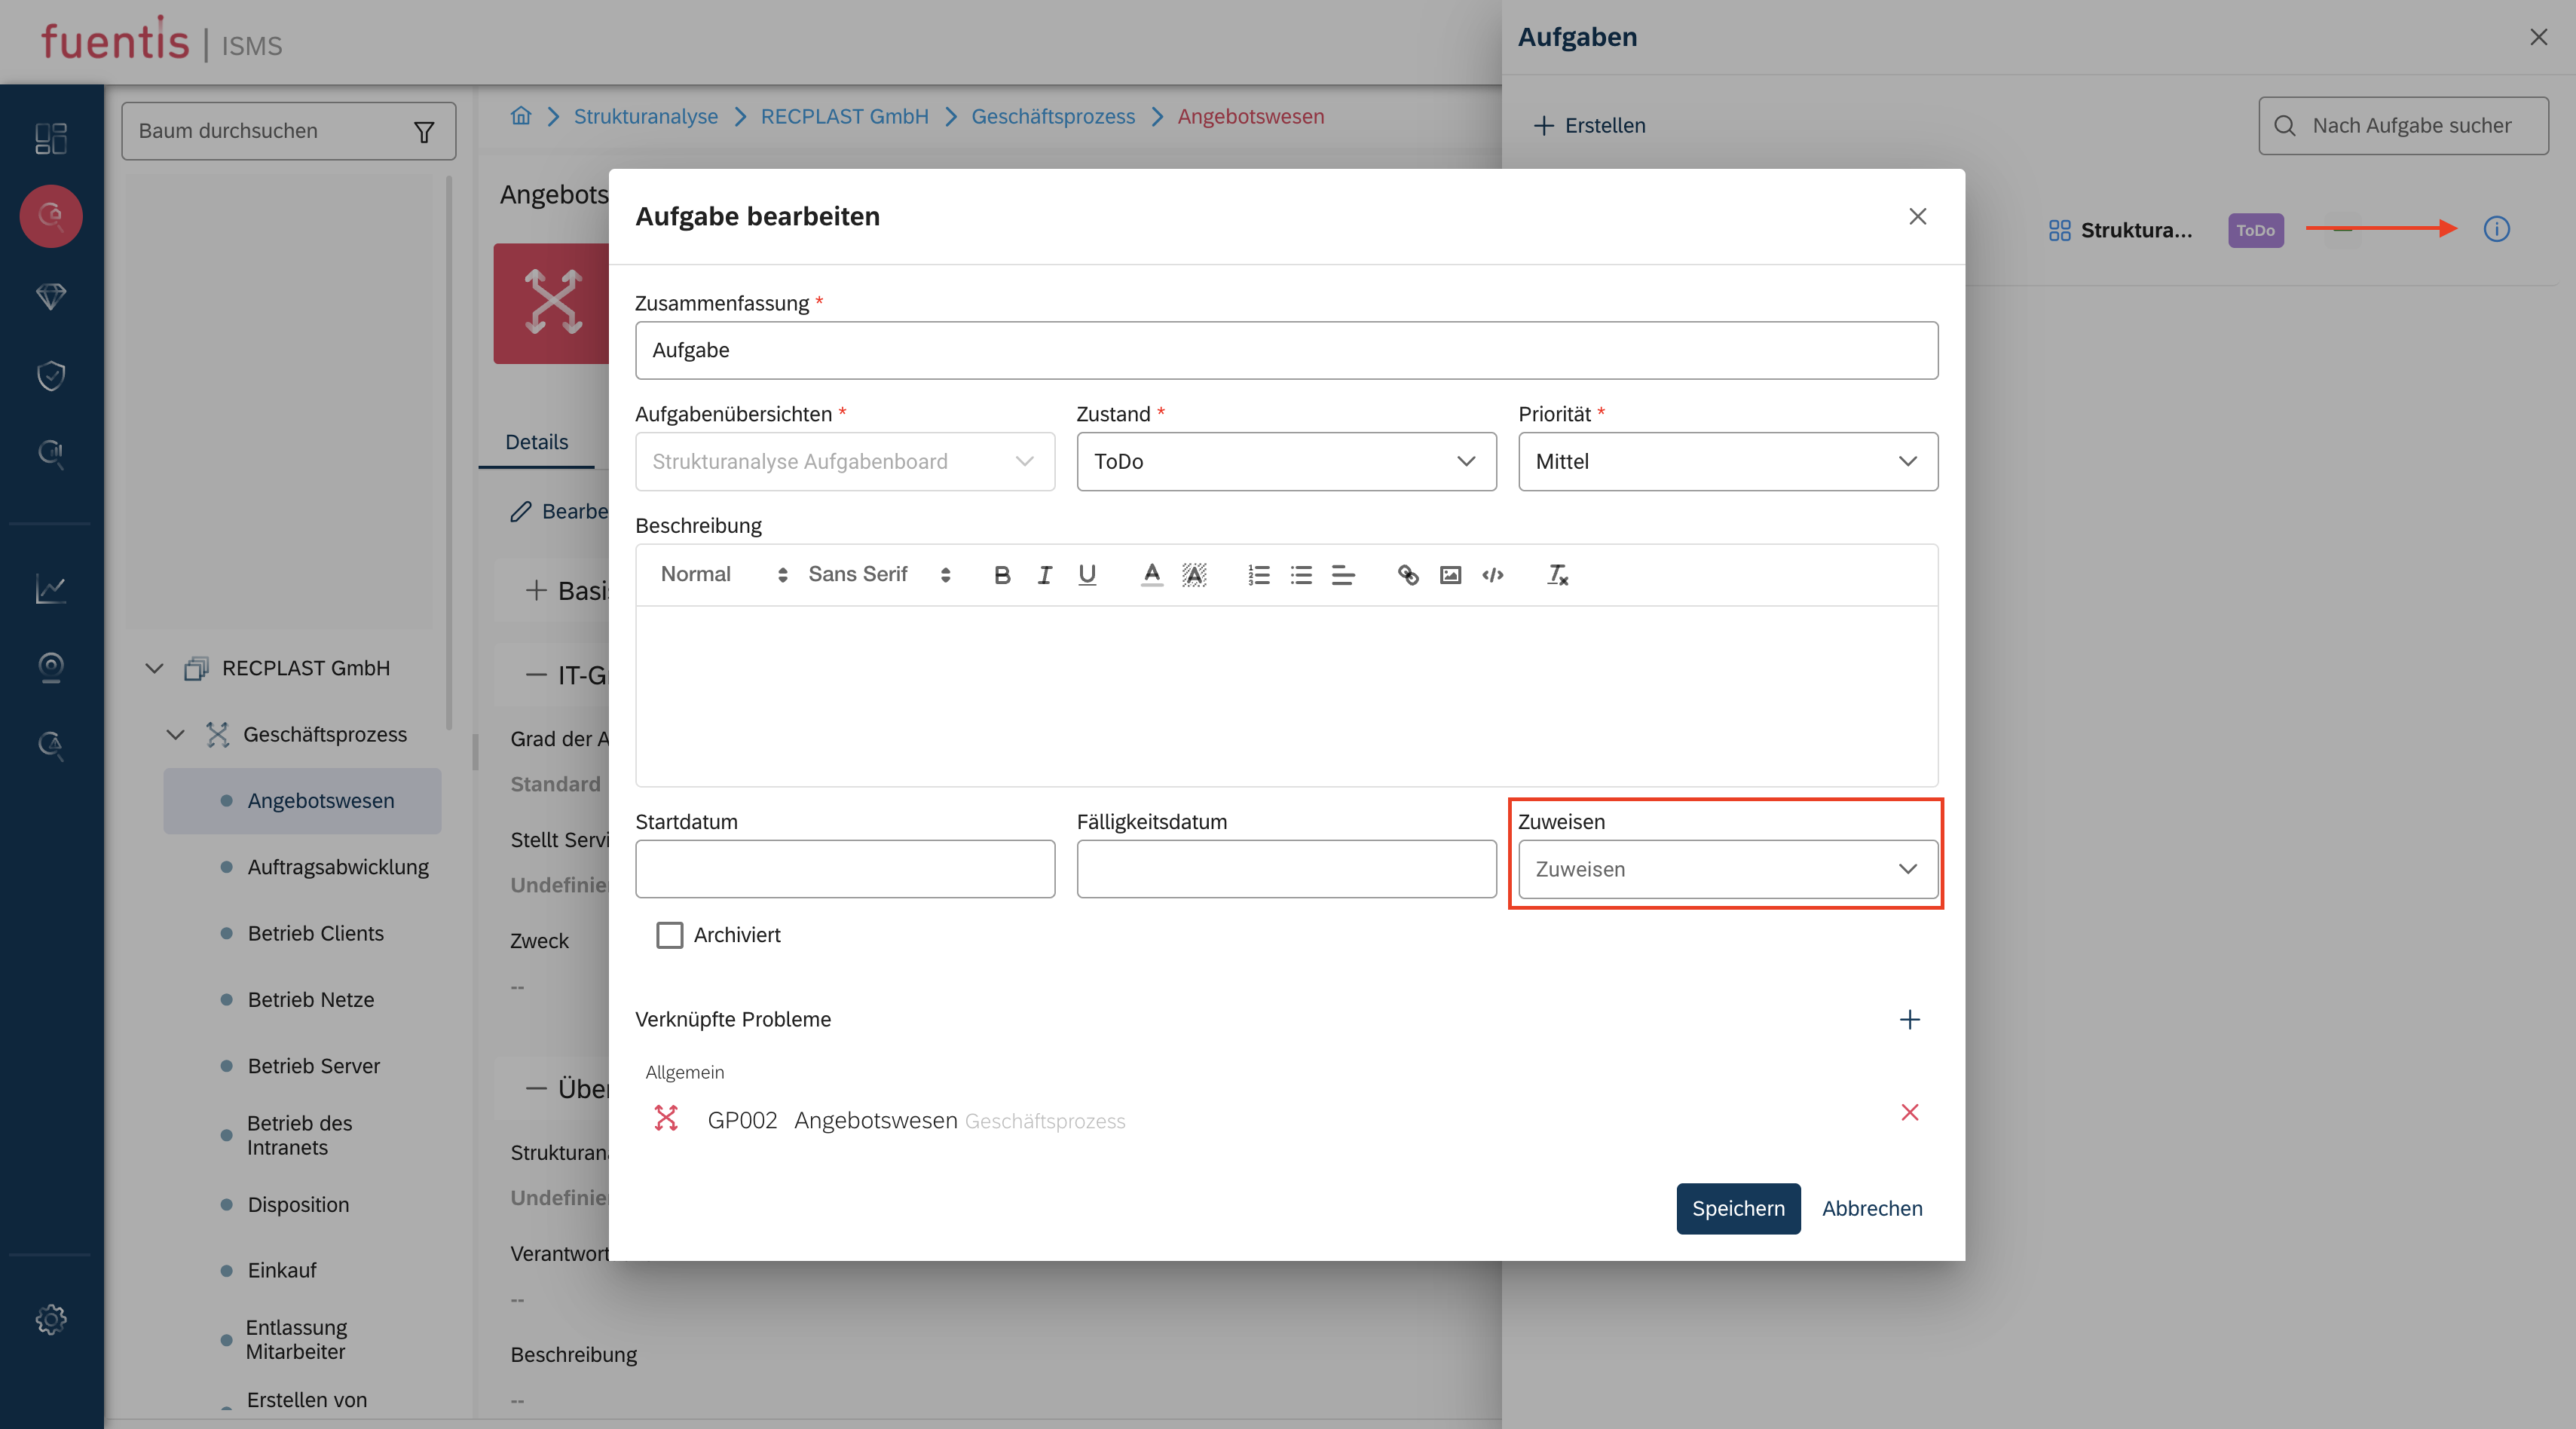Check the Archiviert checkbox
The width and height of the screenshot is (2576, 1429).
(x=669, y=935)
